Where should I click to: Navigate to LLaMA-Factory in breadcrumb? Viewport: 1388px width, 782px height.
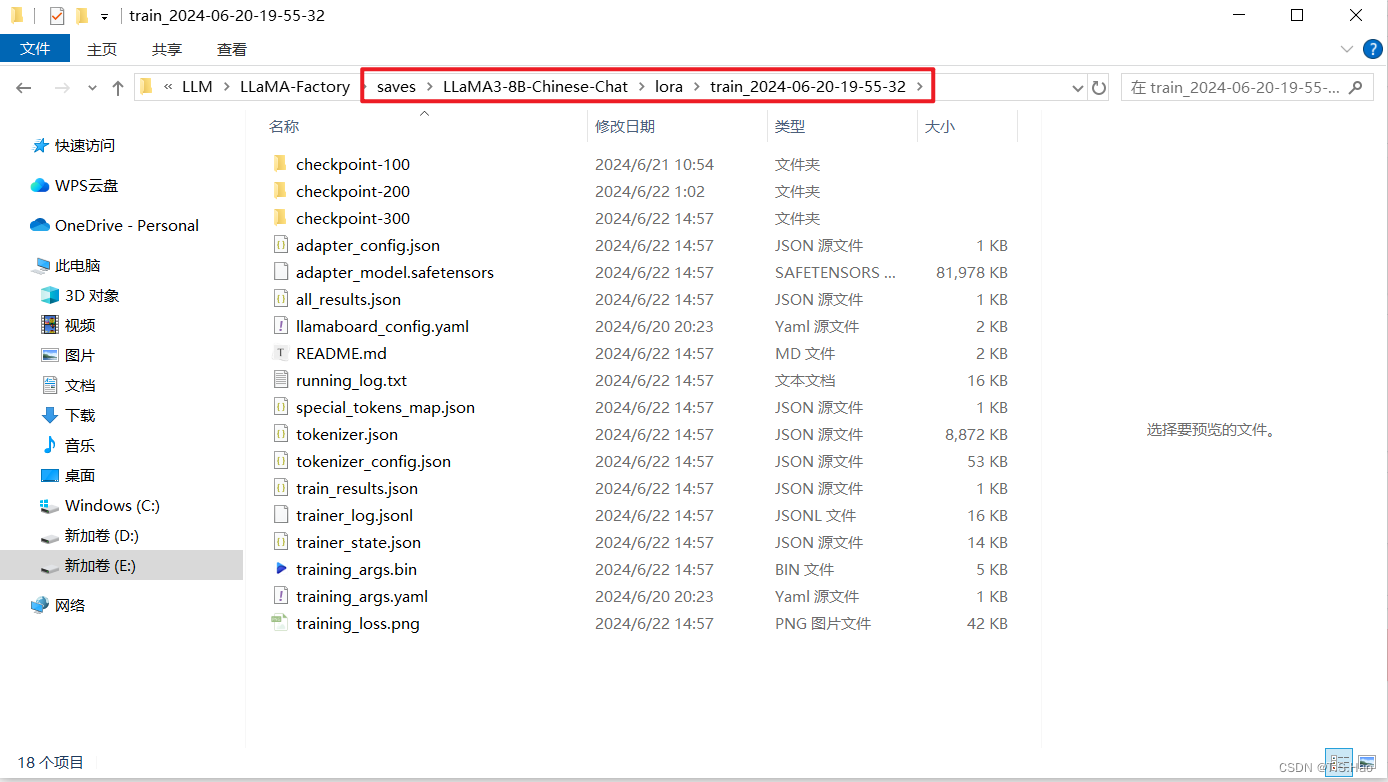[295, 87]
